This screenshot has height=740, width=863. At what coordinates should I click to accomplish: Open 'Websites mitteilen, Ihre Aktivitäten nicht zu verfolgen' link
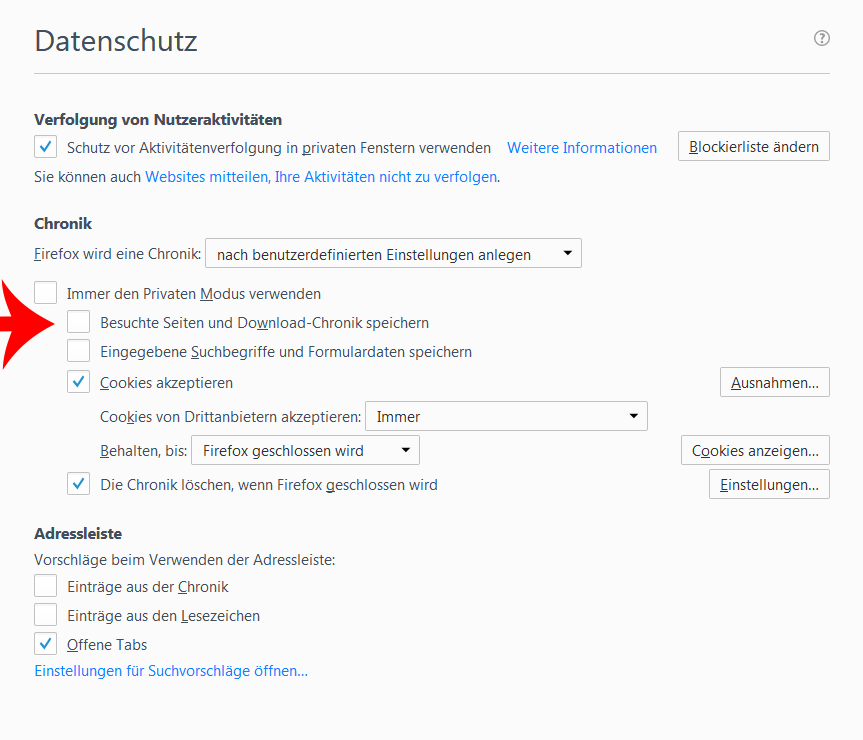point(321,177)
